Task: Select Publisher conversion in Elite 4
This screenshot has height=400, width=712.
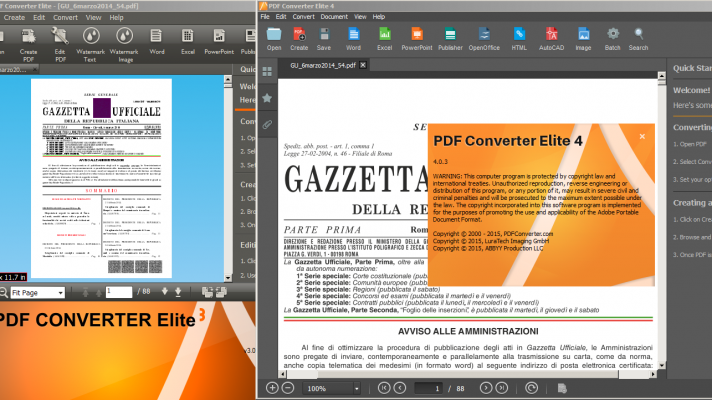Action: (450, 39)
